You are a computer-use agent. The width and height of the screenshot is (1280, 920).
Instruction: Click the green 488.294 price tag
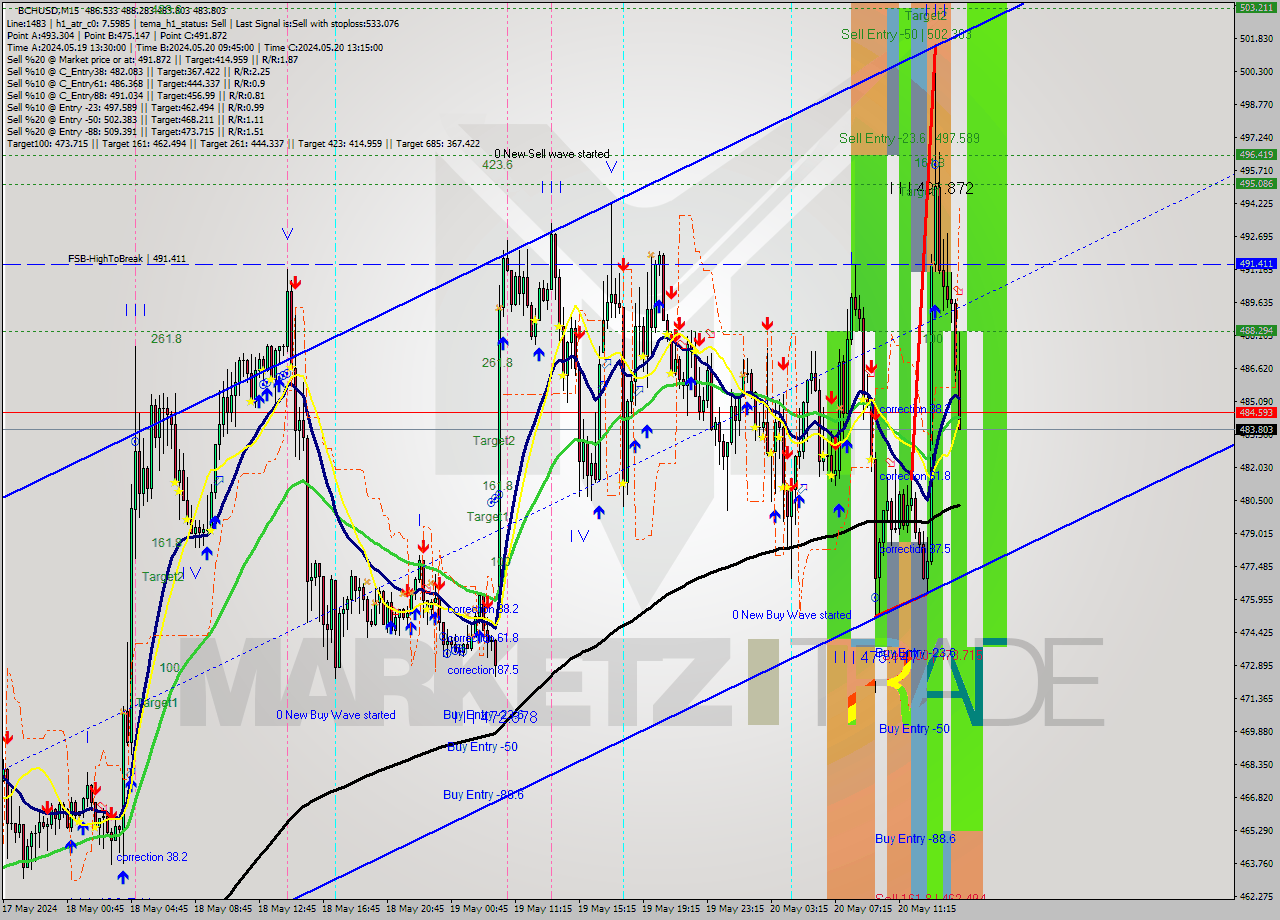tap(1256, 331)
